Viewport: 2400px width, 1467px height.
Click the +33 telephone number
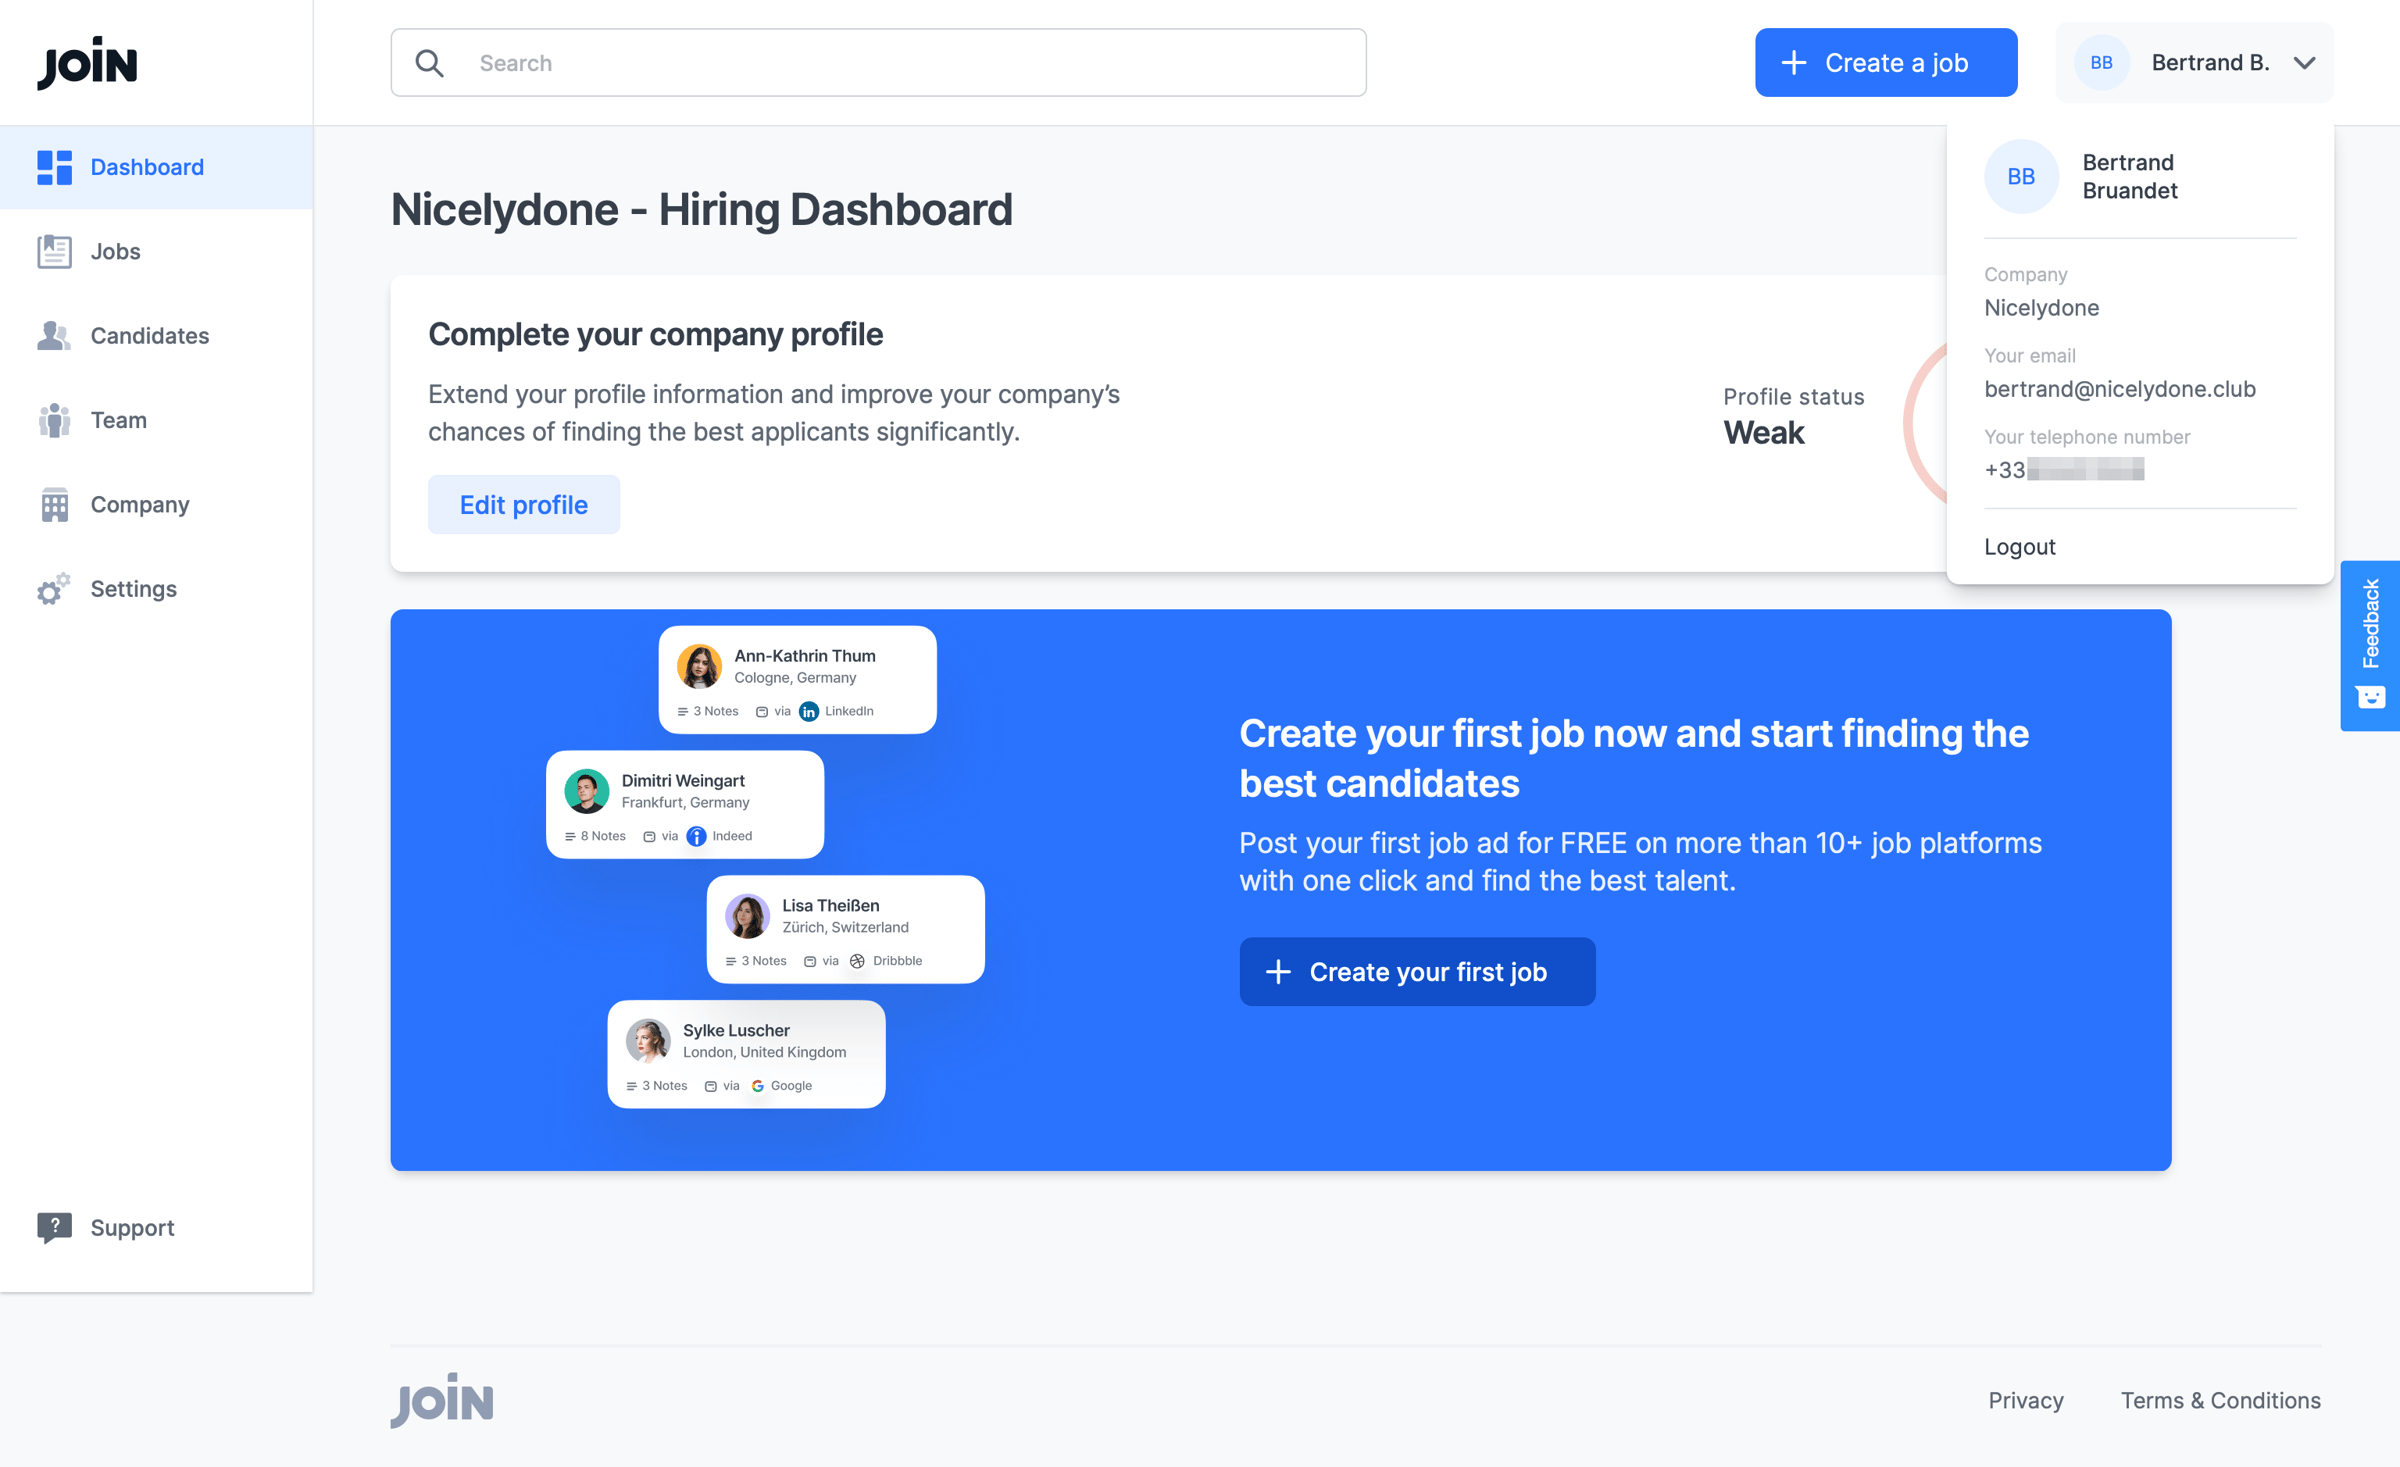(2064, 470)
